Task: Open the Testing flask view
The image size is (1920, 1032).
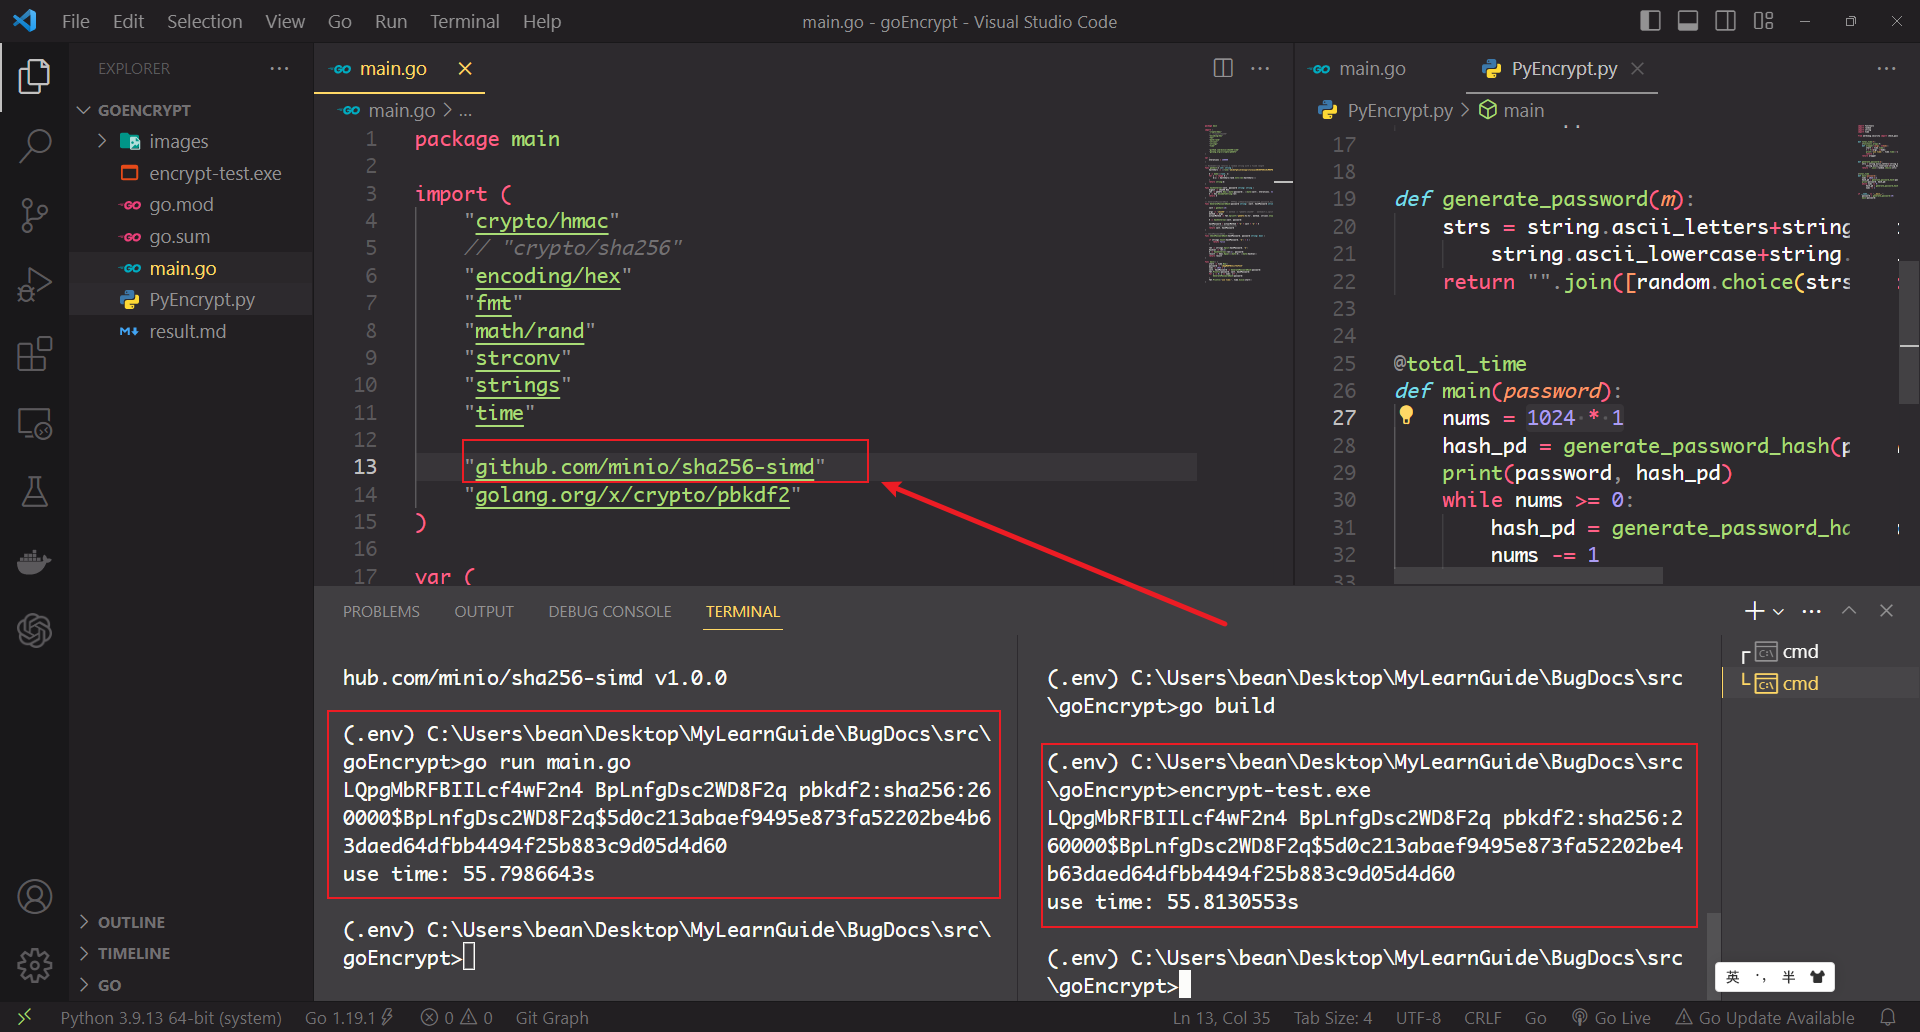Action: [x=34, y=492]
